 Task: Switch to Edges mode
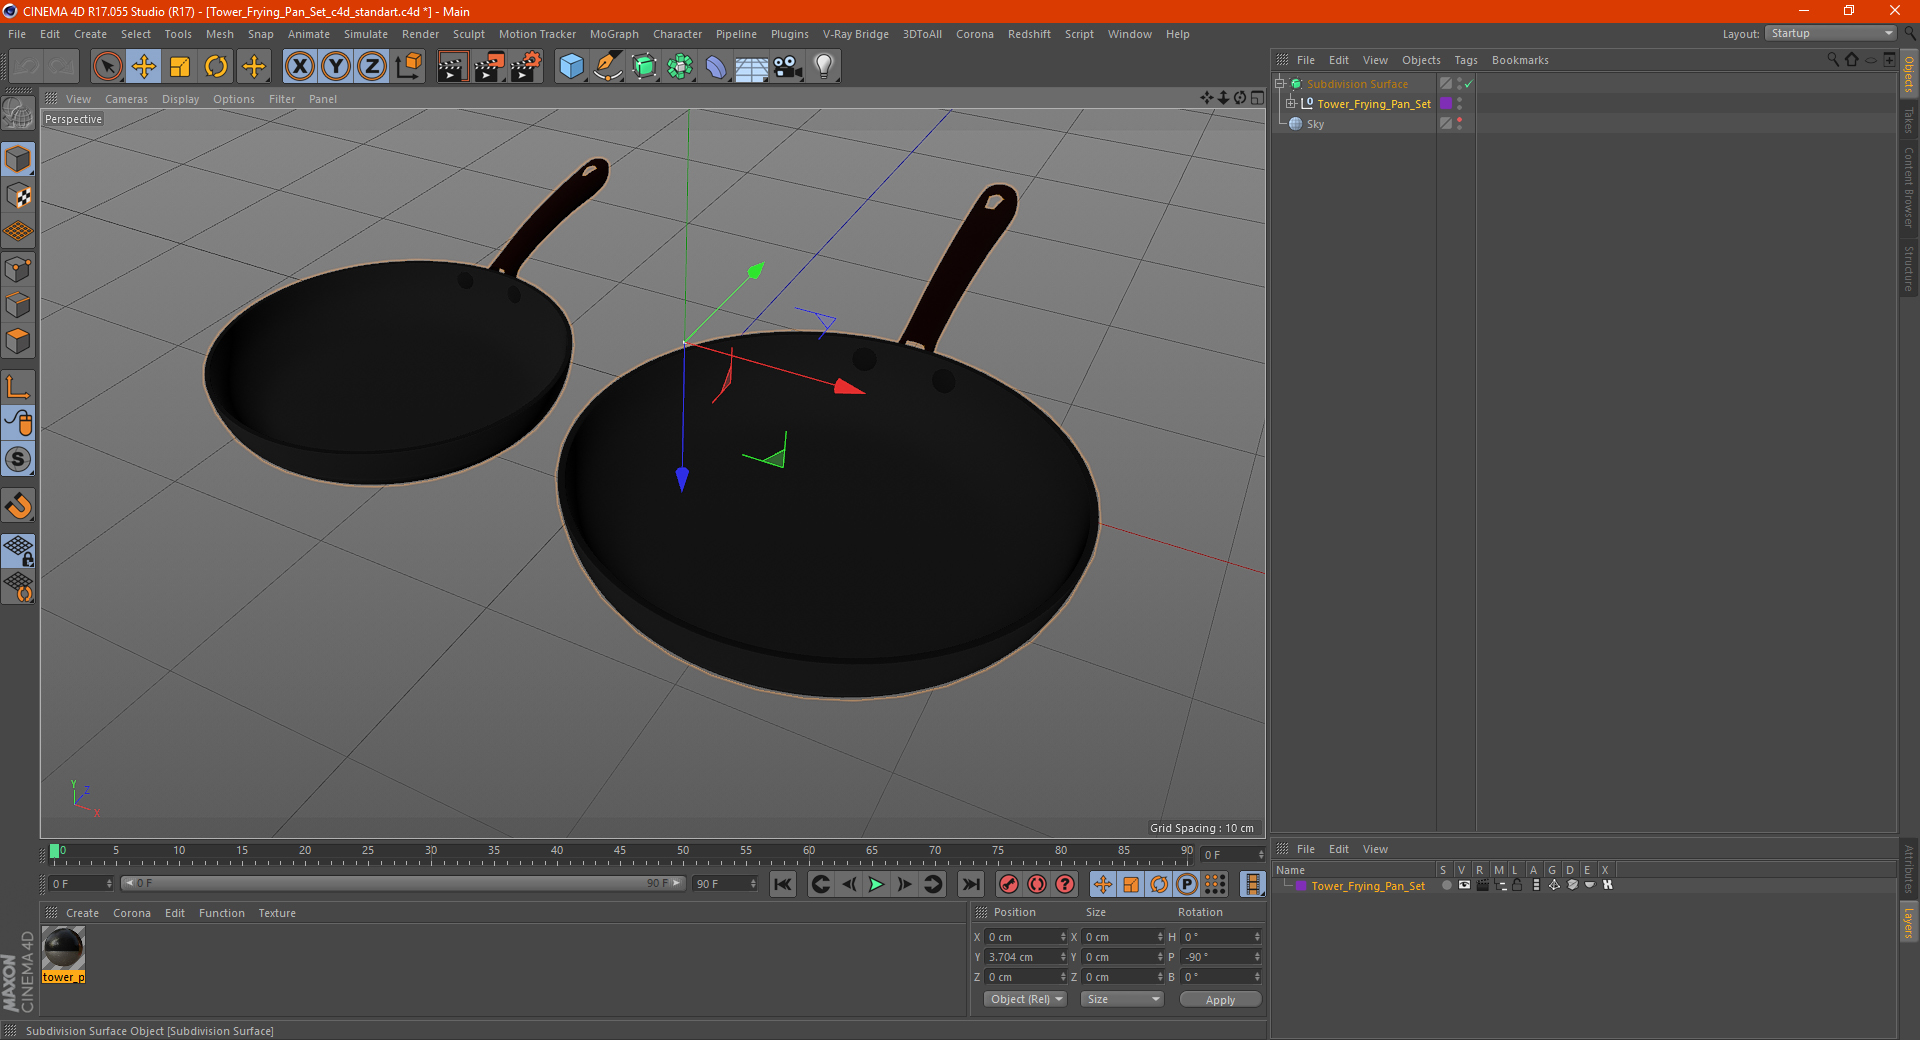pos(18,305)
